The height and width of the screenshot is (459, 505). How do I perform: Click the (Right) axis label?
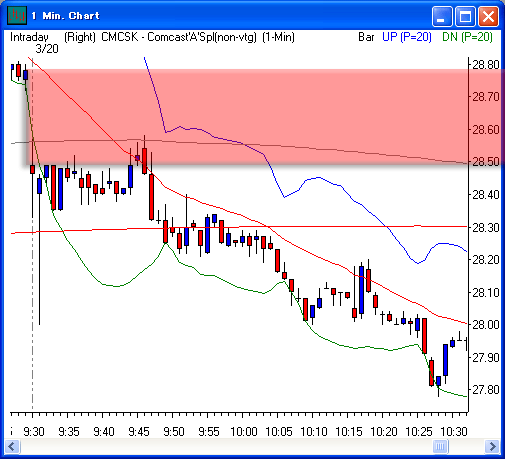point(80,37)
